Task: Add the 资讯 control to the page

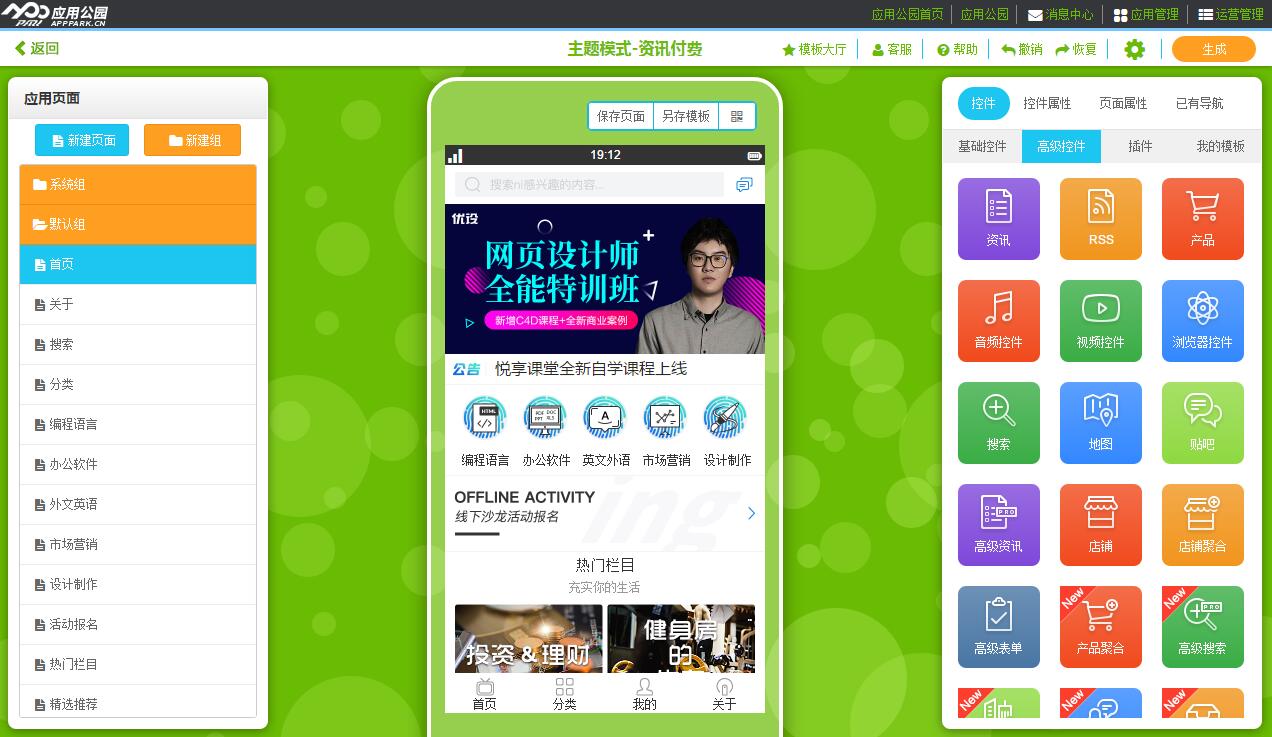Action: coord(998,218)
